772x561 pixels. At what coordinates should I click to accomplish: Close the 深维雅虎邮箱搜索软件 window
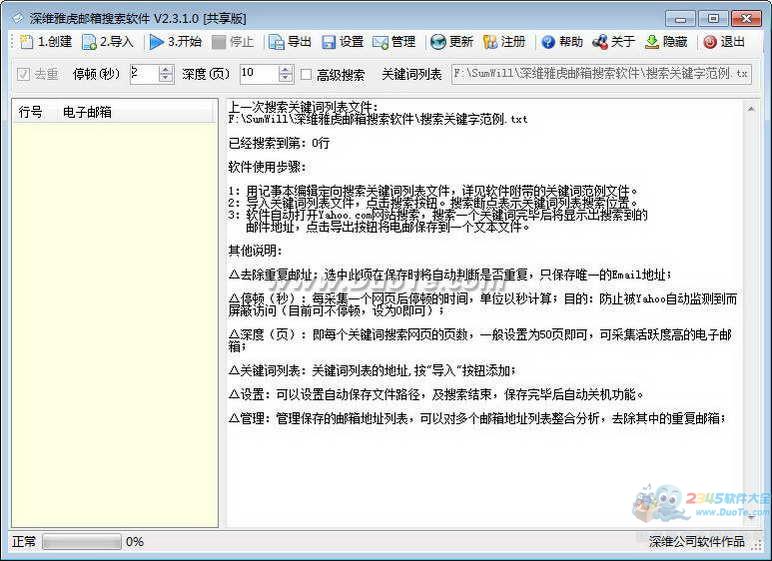pos(746,19)
